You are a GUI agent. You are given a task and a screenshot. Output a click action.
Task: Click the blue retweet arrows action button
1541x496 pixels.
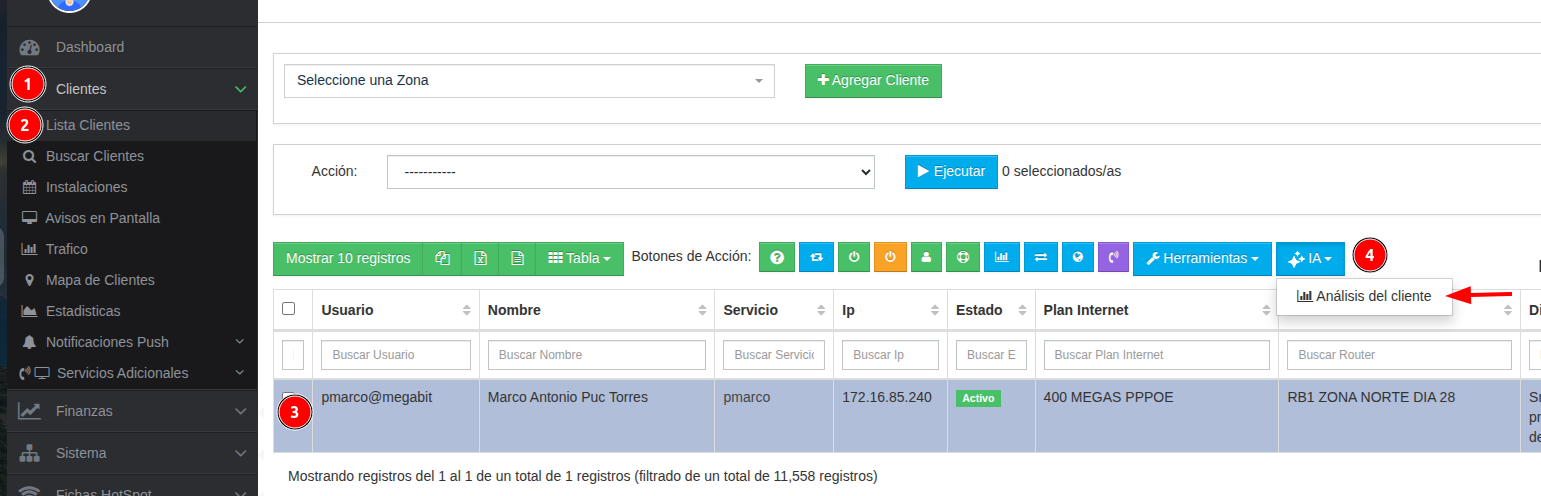point(815,258)
